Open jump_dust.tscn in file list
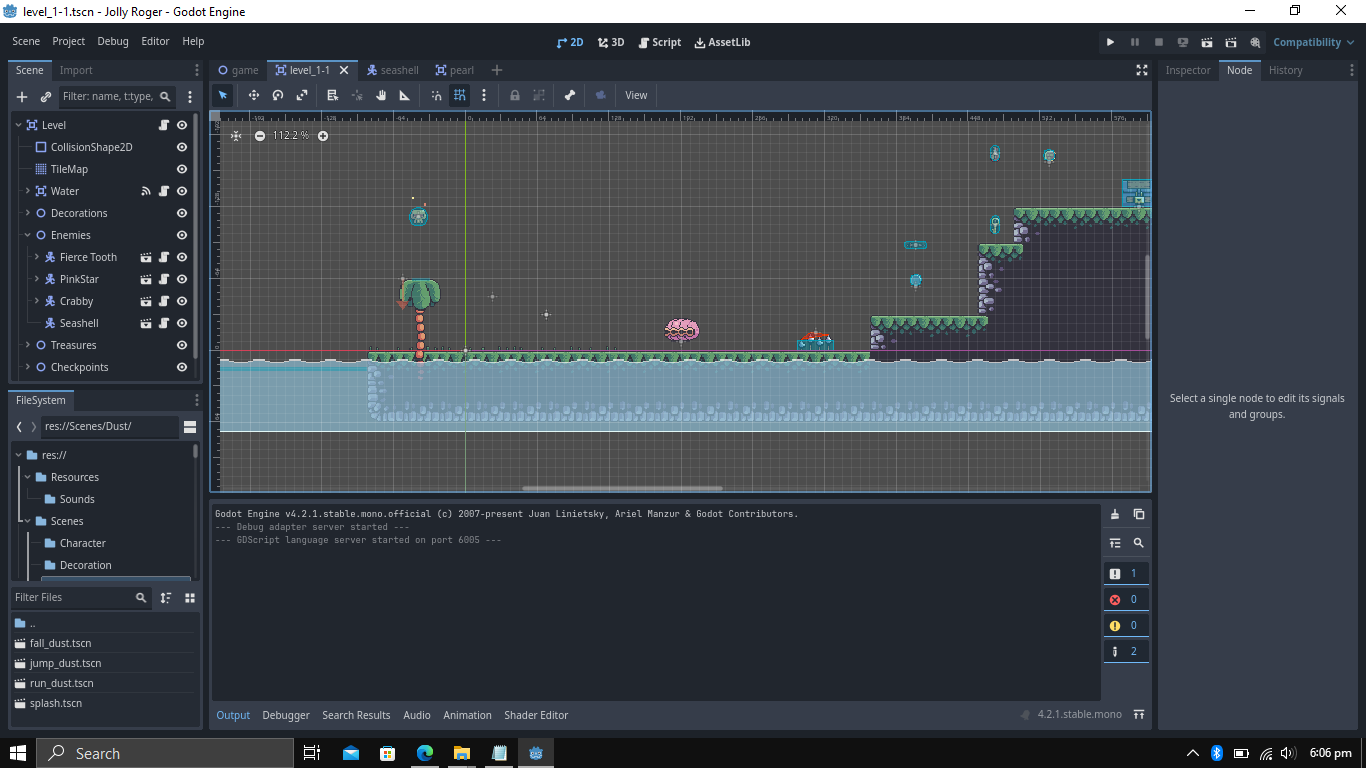1366x768 pixels. pyautogui.click(x=65, y=663)
